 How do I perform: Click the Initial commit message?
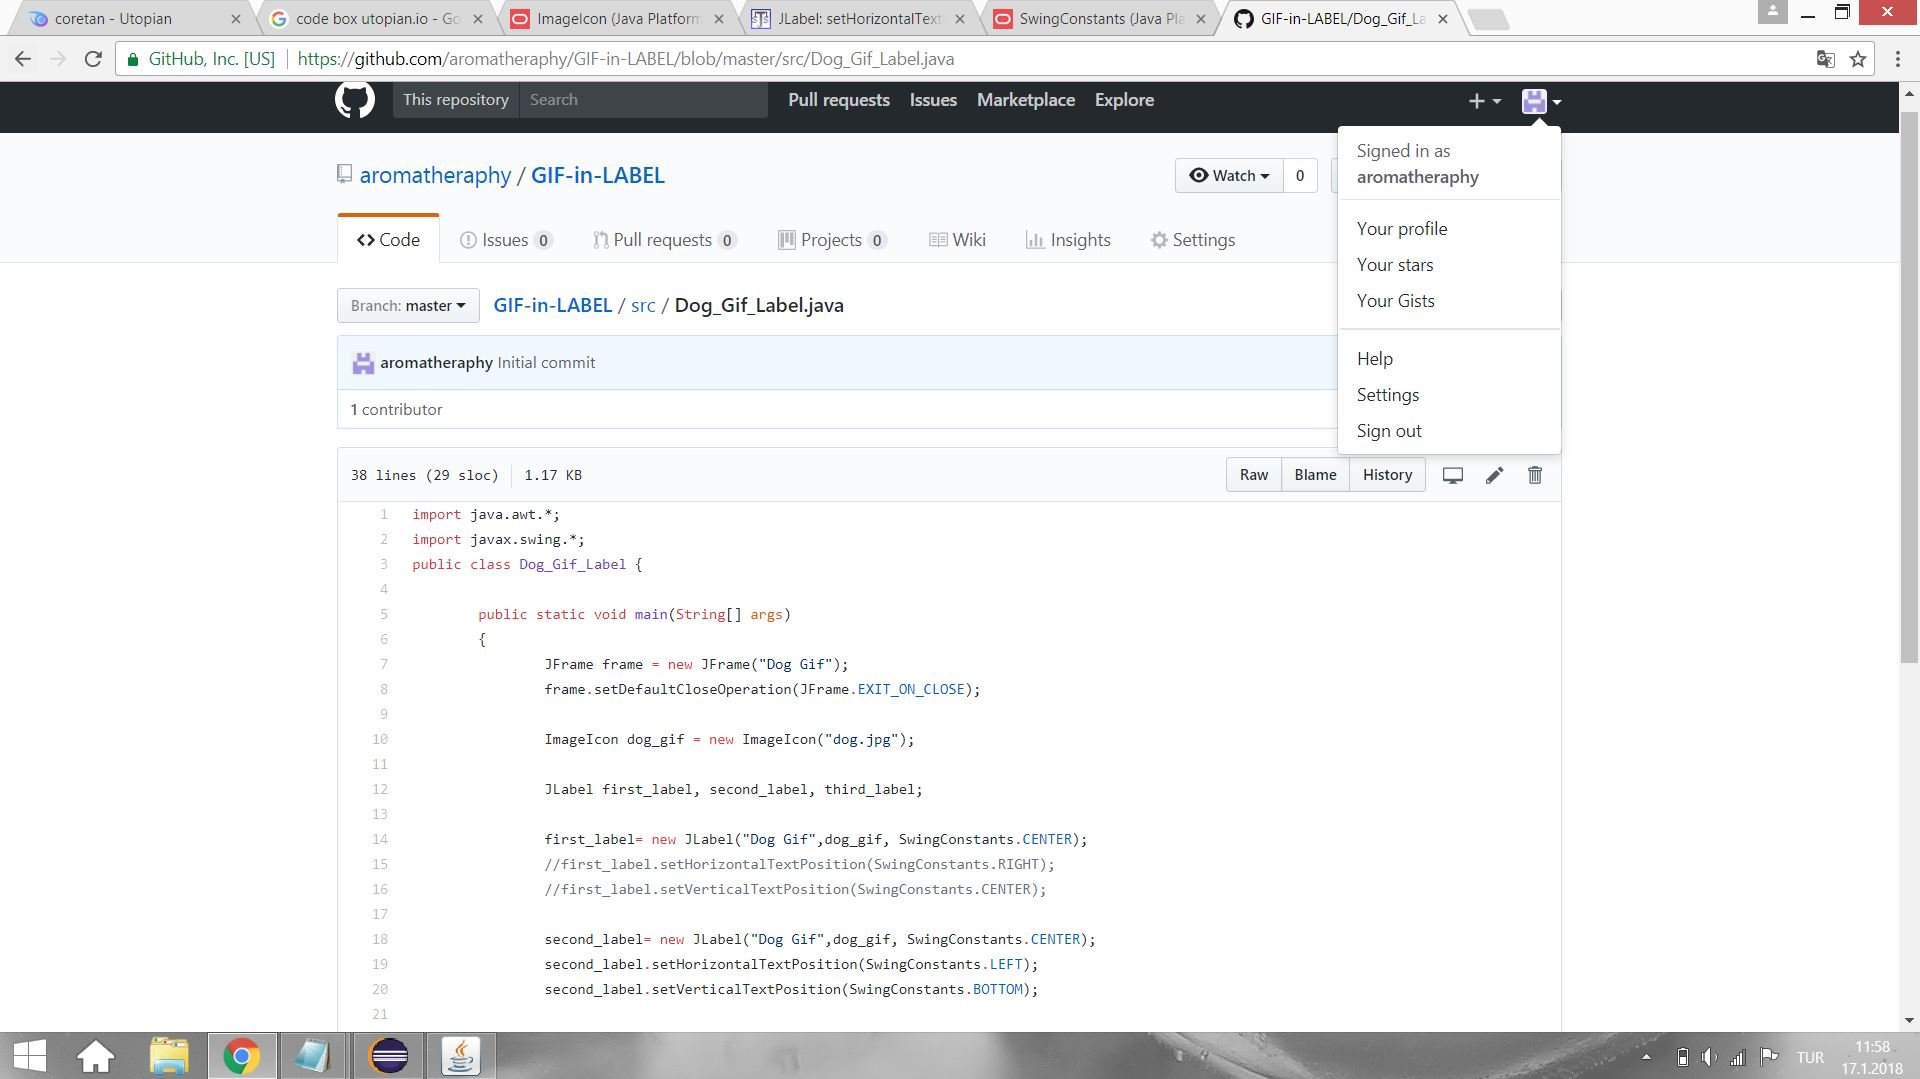[x=546, y=363]
